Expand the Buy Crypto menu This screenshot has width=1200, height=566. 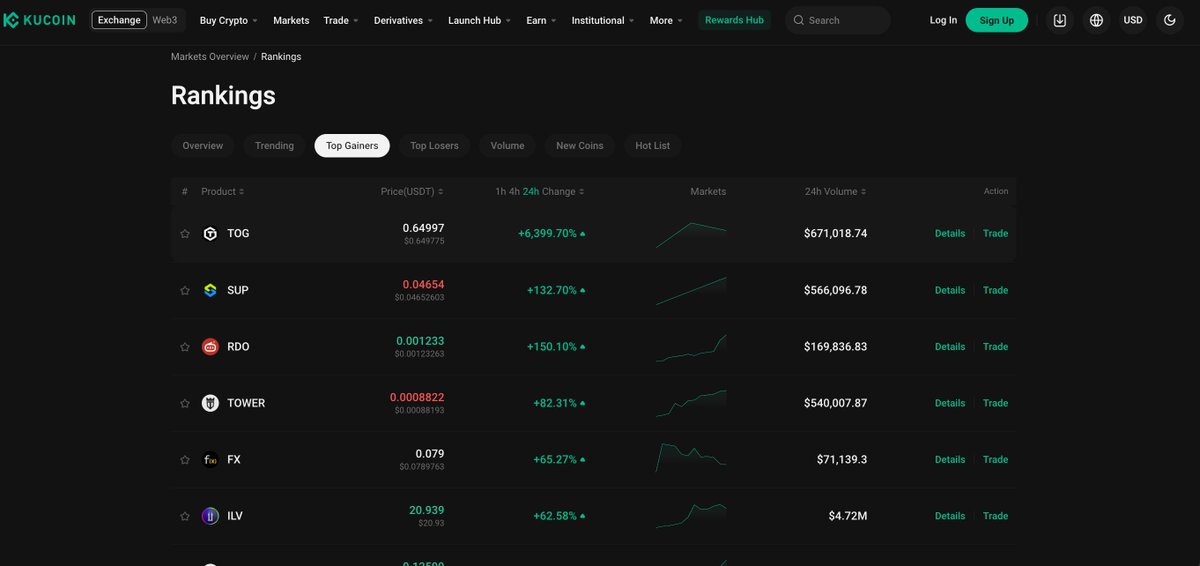tap(228, 20)
